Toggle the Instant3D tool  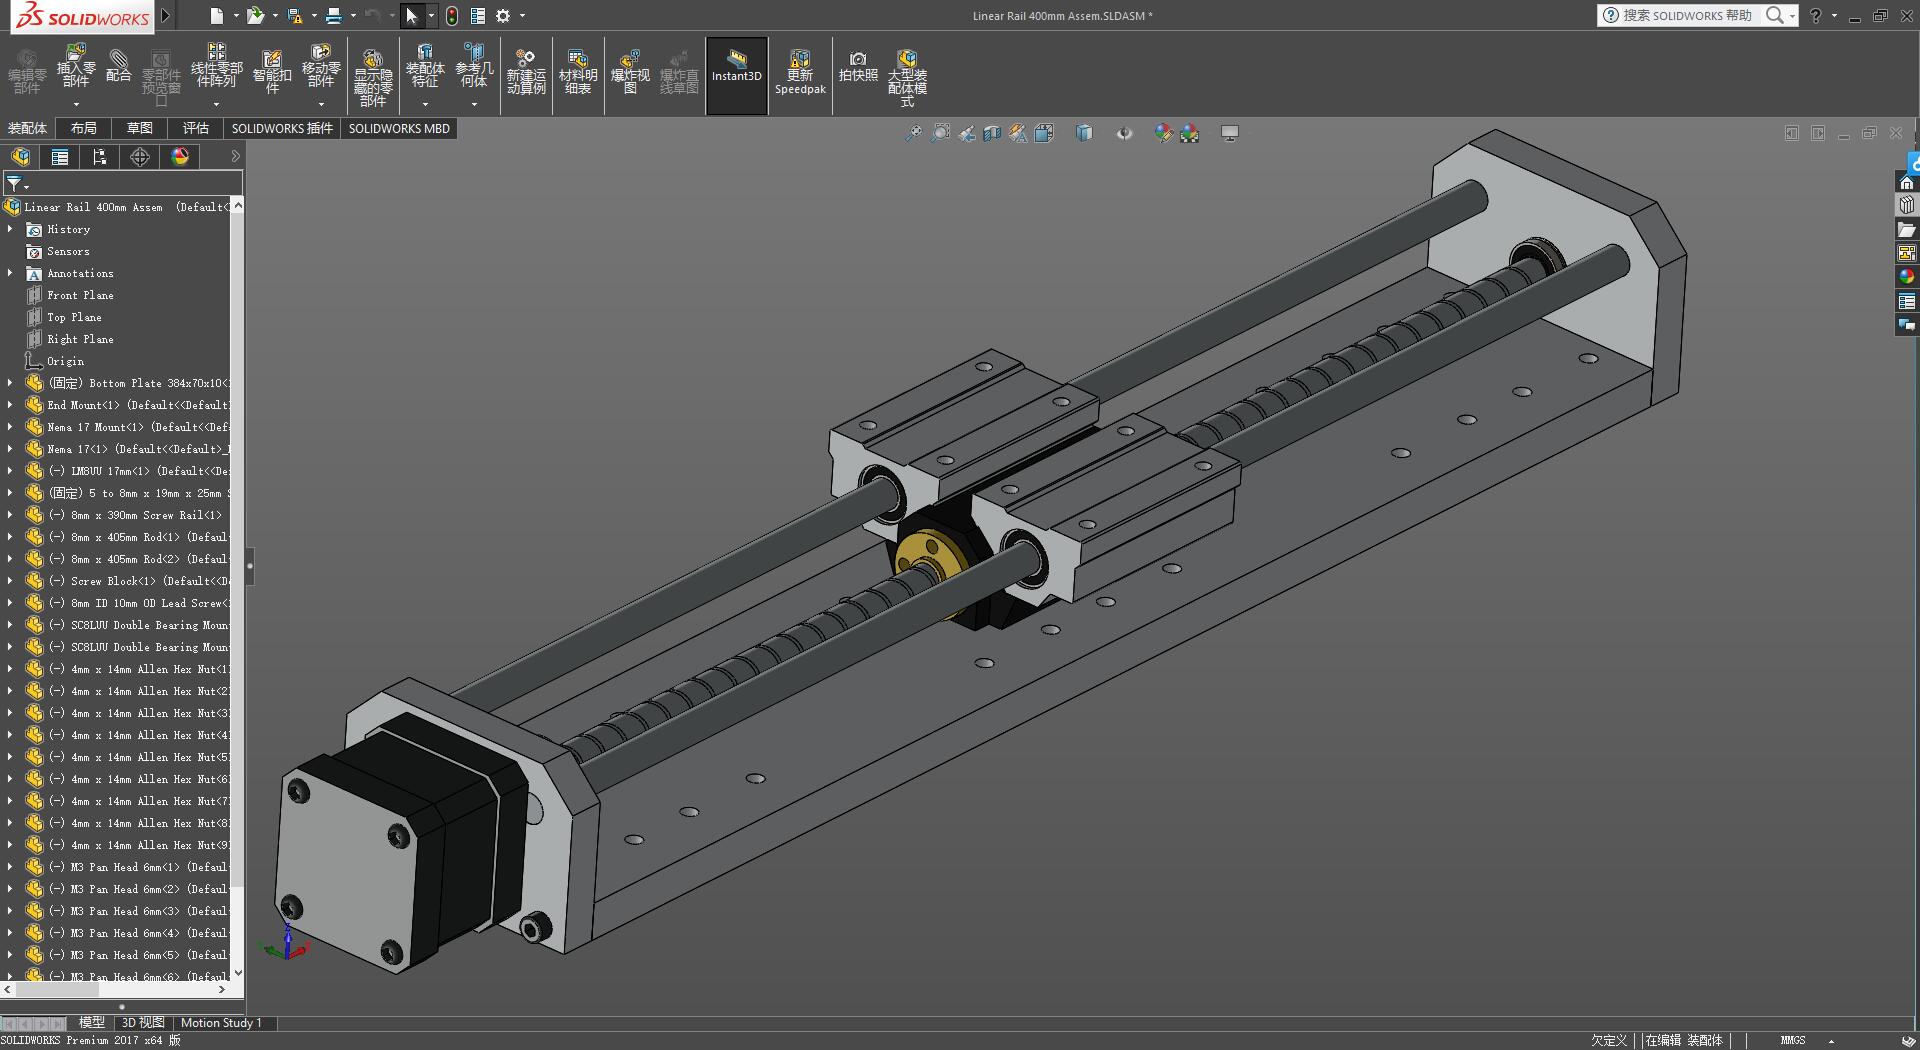(x=737, y=73)
